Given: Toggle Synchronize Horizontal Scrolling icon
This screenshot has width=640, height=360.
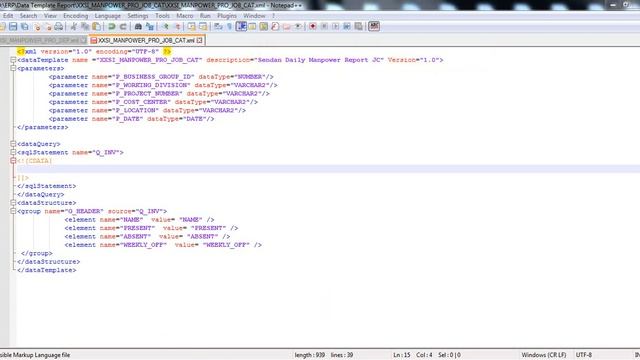Looking at the screenshot, I should tap(203, 27).
